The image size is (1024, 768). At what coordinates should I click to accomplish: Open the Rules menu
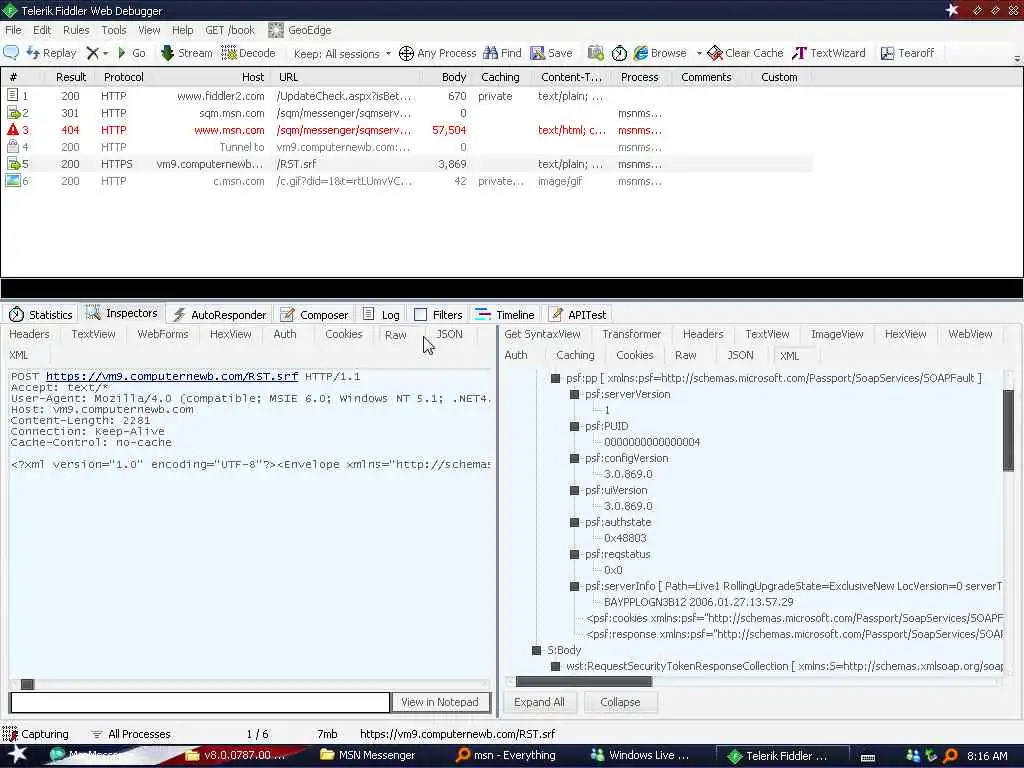(76, 30)
